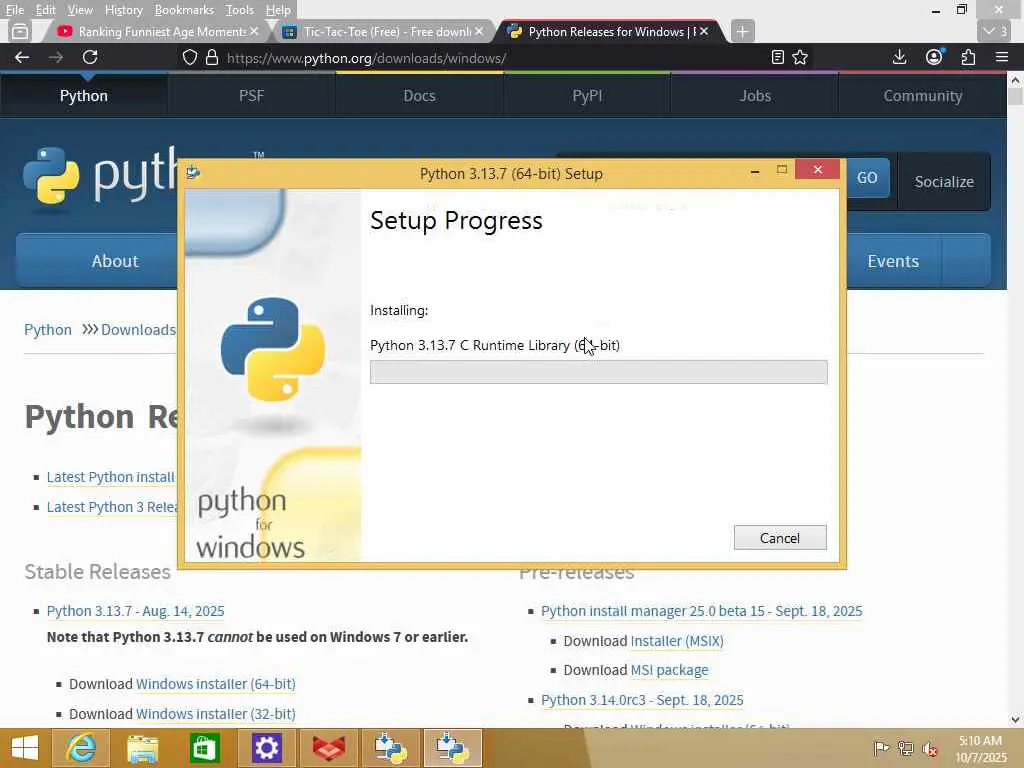This screenshot has height=768, width=1024.
Task: Open File Explorer from taskbar
Action: click(142, 748)
